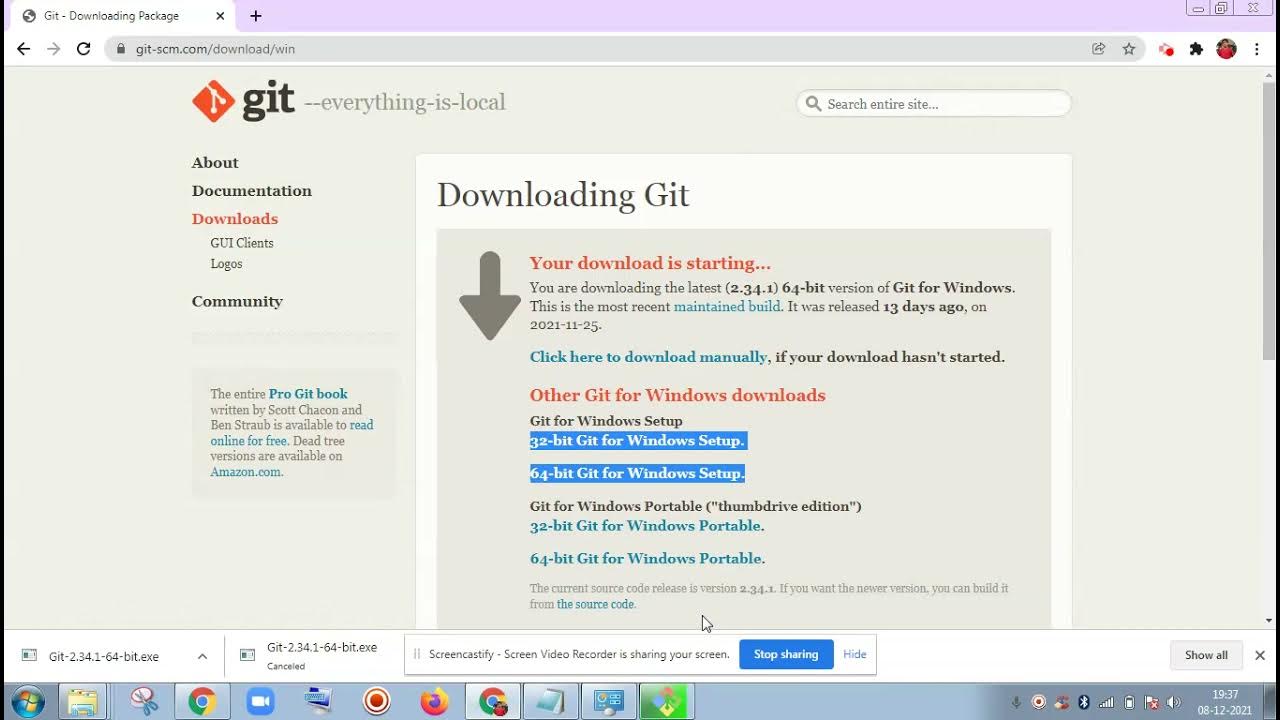Open the Community section
The image size is (1280, 720).
click(237, 301)
